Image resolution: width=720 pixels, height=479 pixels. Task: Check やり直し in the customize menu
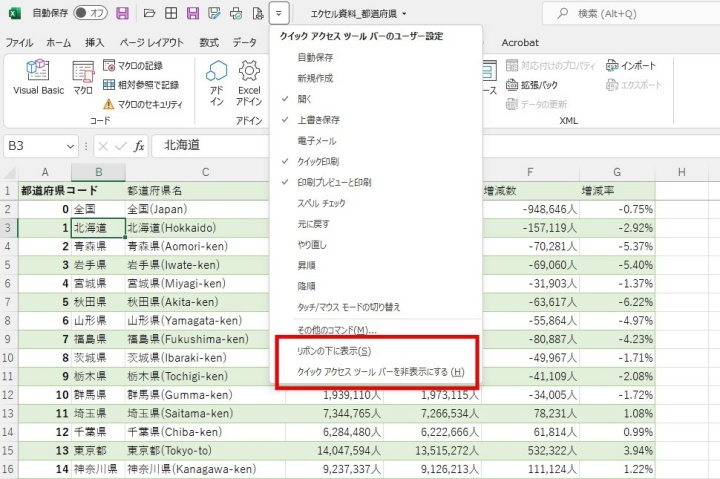pos(376,245)
